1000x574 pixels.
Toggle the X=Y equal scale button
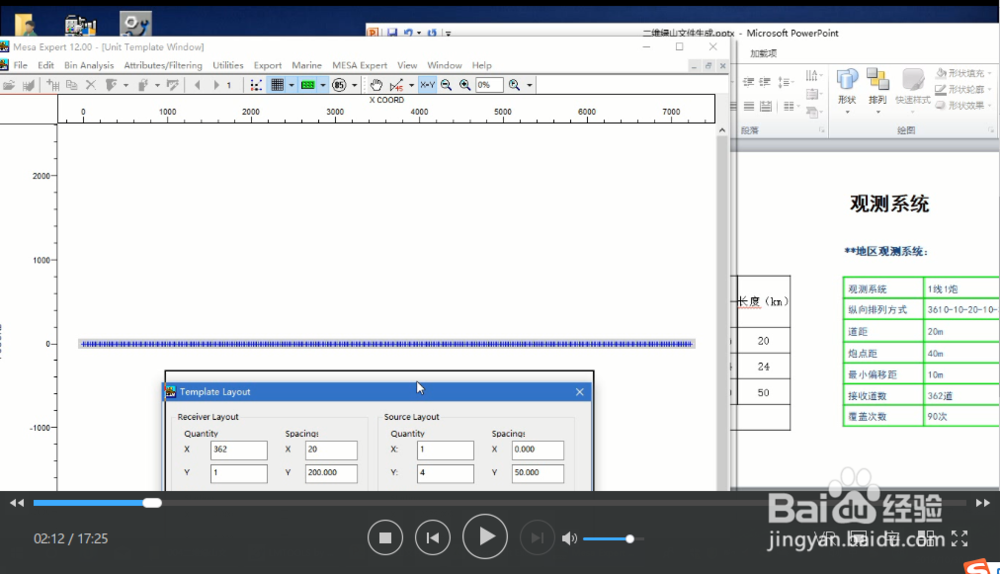[x=427, y=85]
